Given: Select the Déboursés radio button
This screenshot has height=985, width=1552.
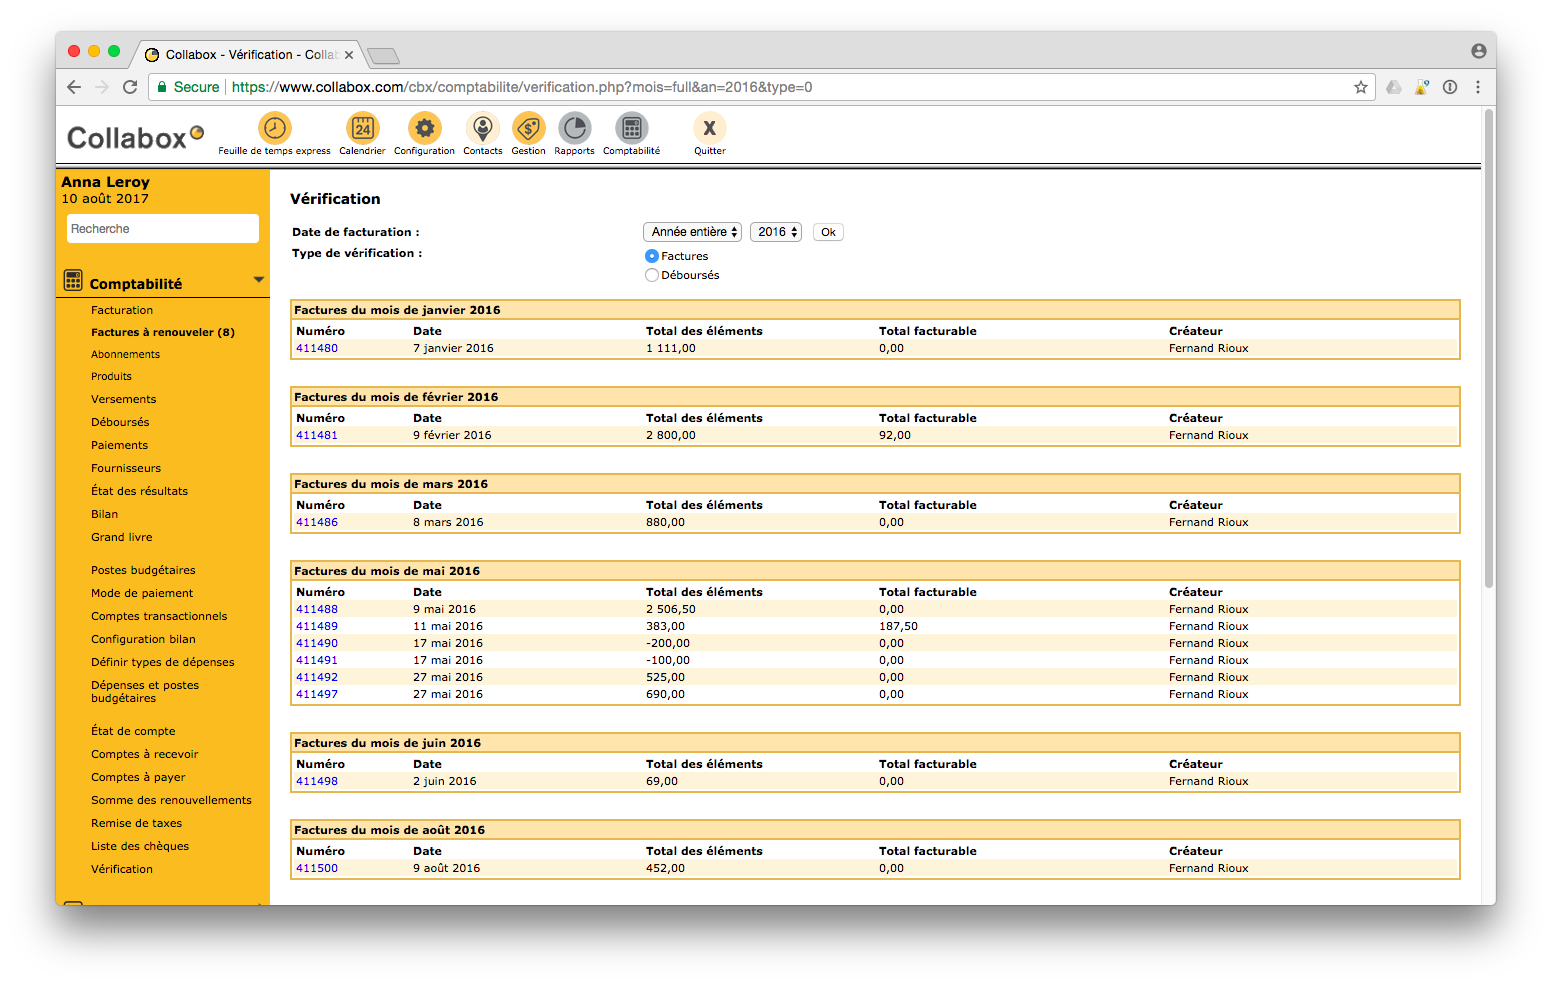Looking at the screenshot, I should pos(652,275).
